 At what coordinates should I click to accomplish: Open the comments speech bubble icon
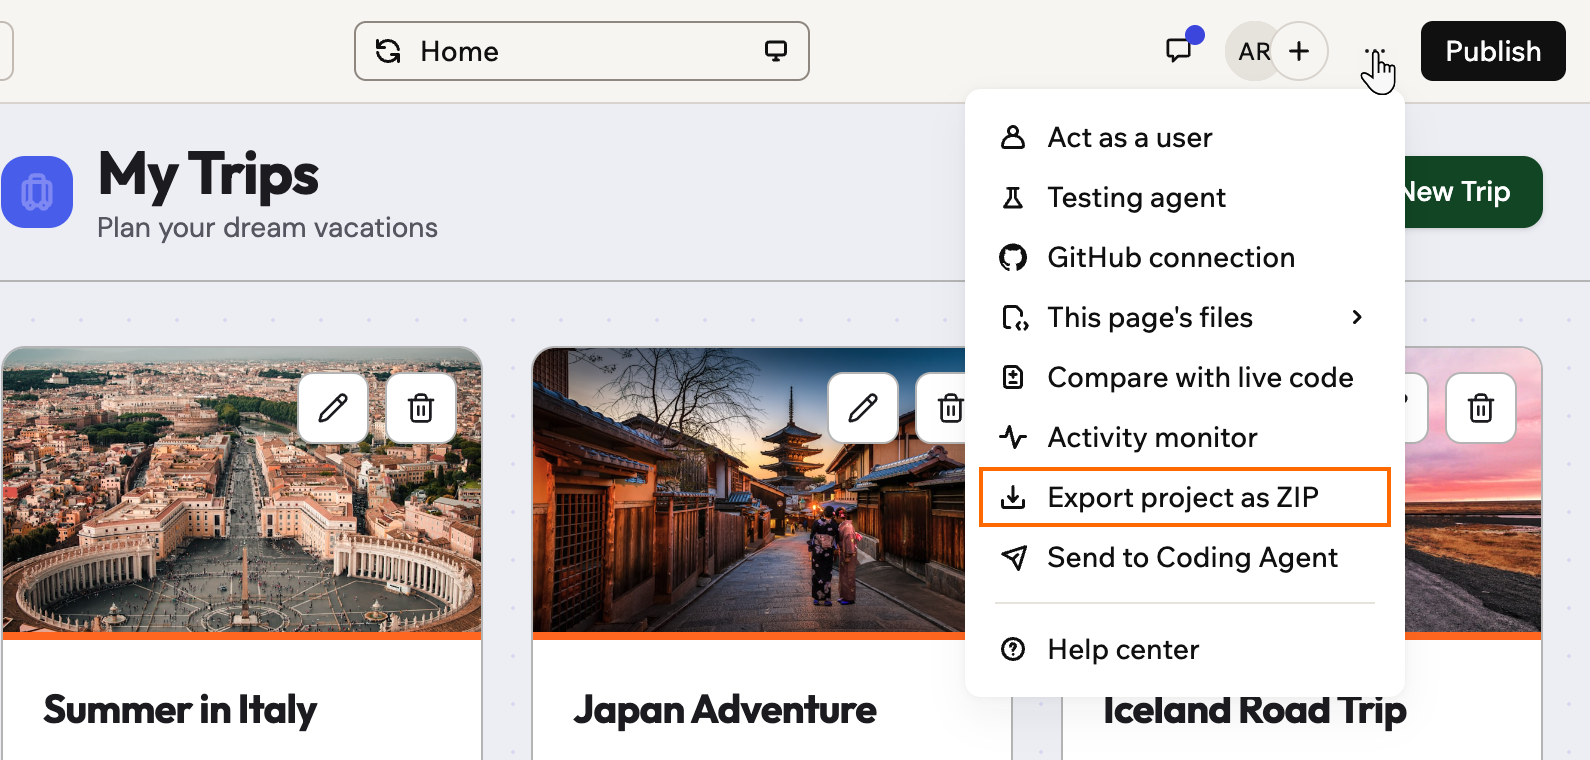[1180, 50]
